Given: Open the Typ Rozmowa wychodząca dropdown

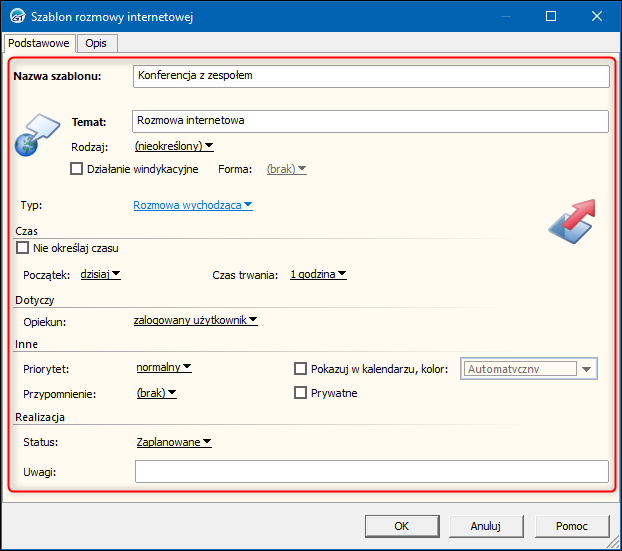Looking at the screenshot, I should pos(193,205).
